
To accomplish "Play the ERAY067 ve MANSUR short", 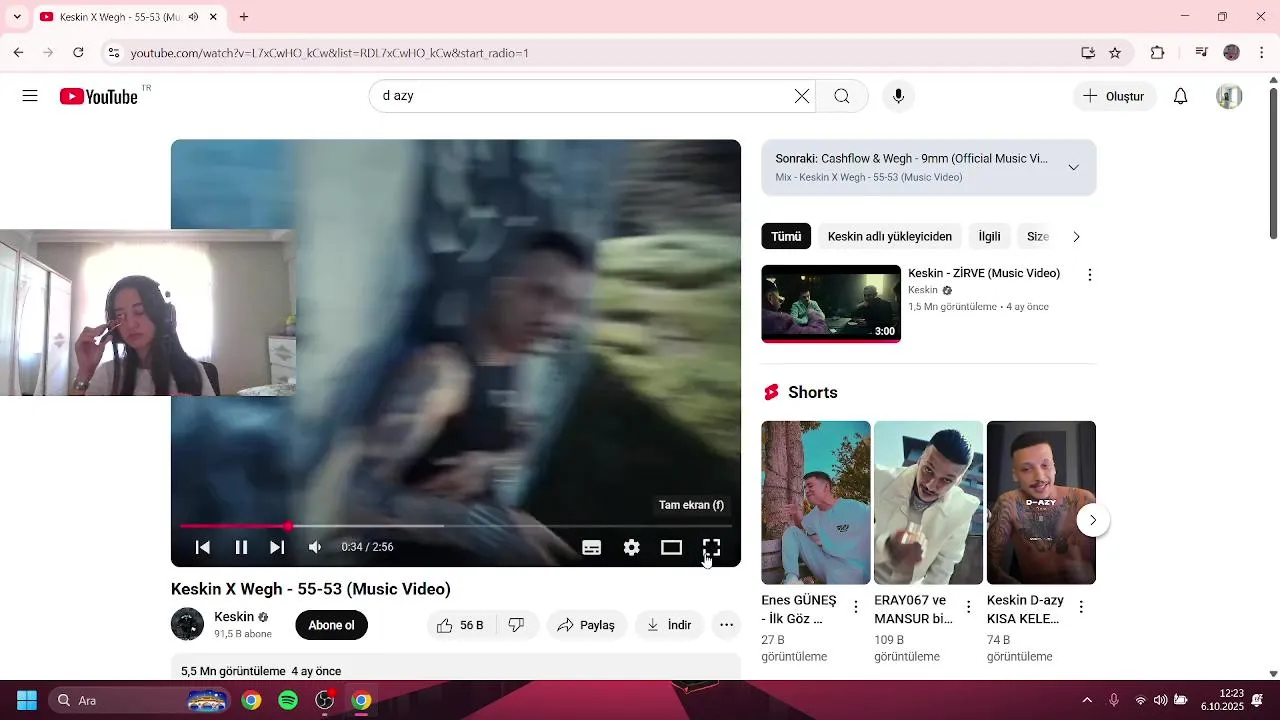I will pos(929,502).
